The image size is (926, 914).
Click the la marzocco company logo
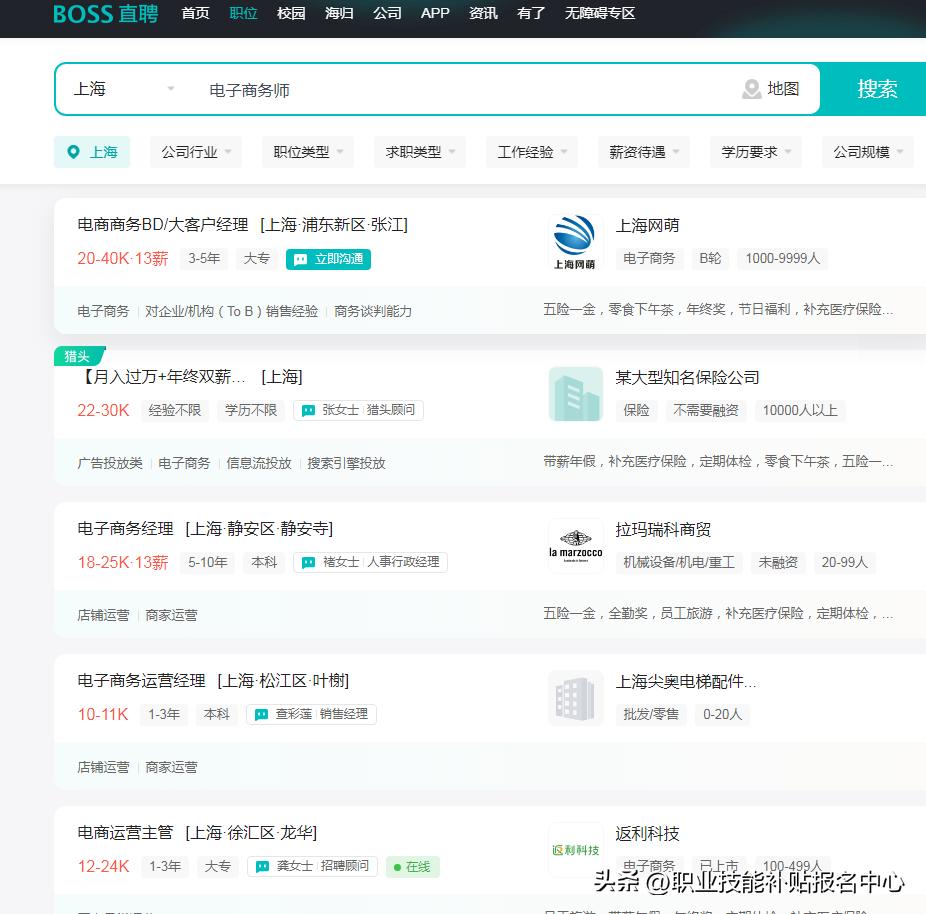575,545
